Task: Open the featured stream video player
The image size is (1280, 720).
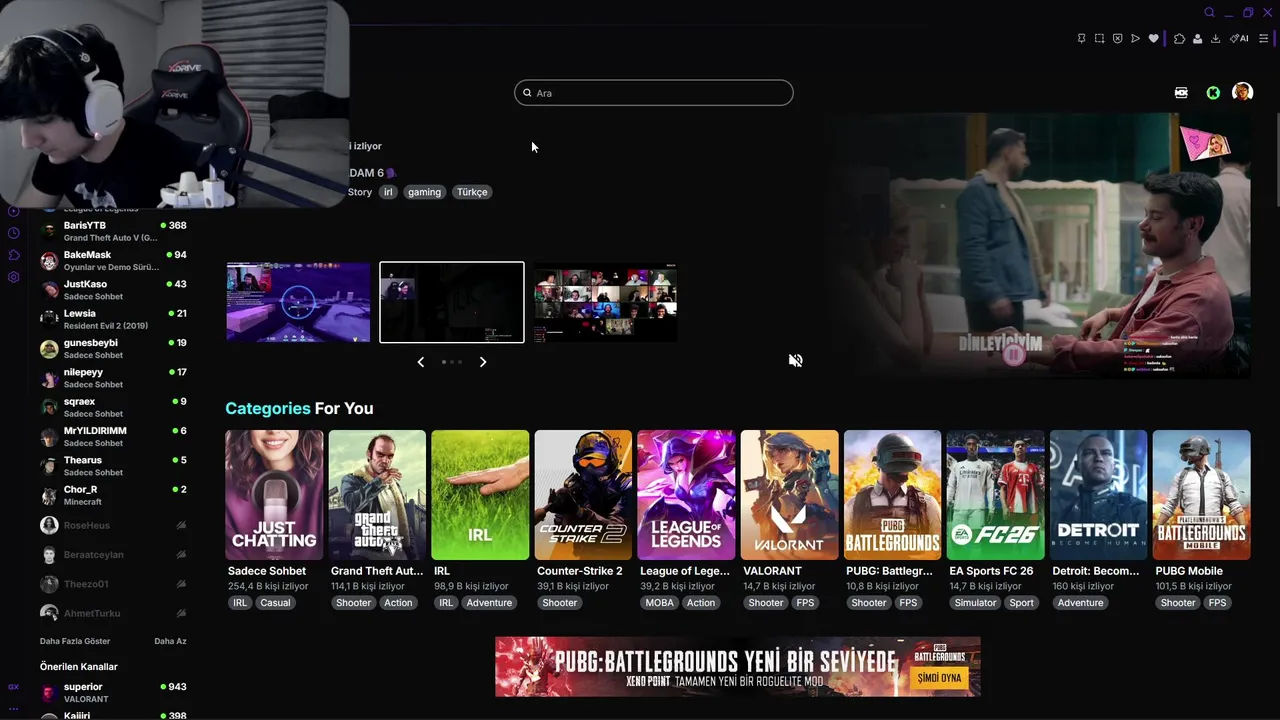Action: 1040,246
